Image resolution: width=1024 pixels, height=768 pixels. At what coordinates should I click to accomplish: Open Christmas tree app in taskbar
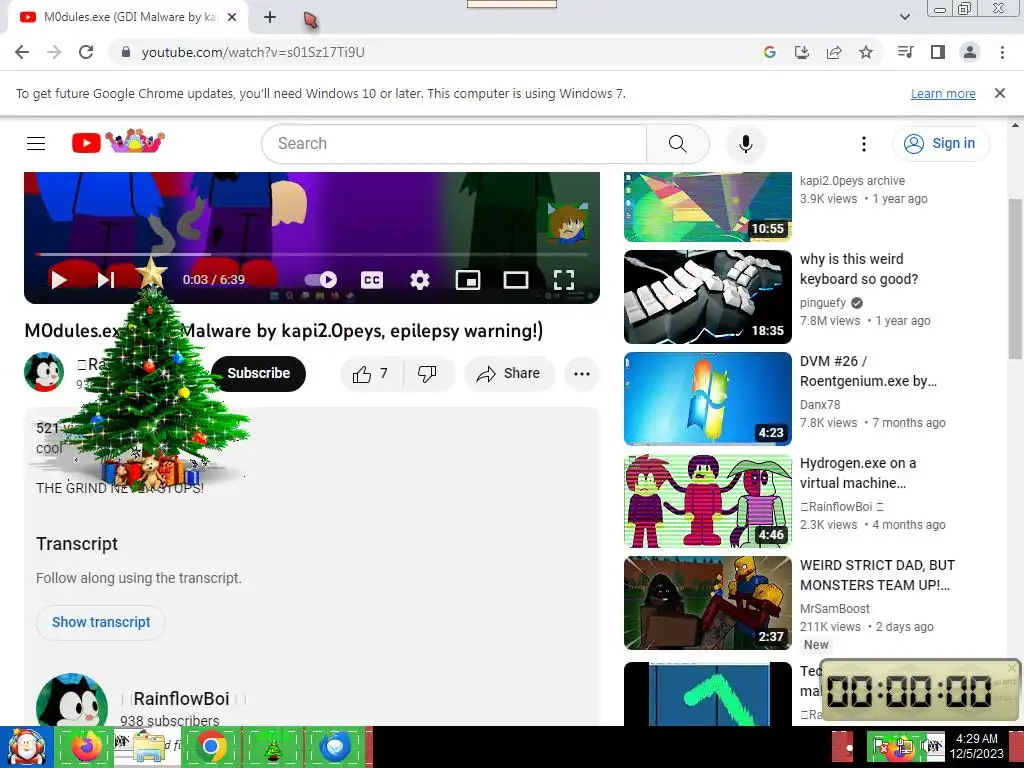point(273,748)
